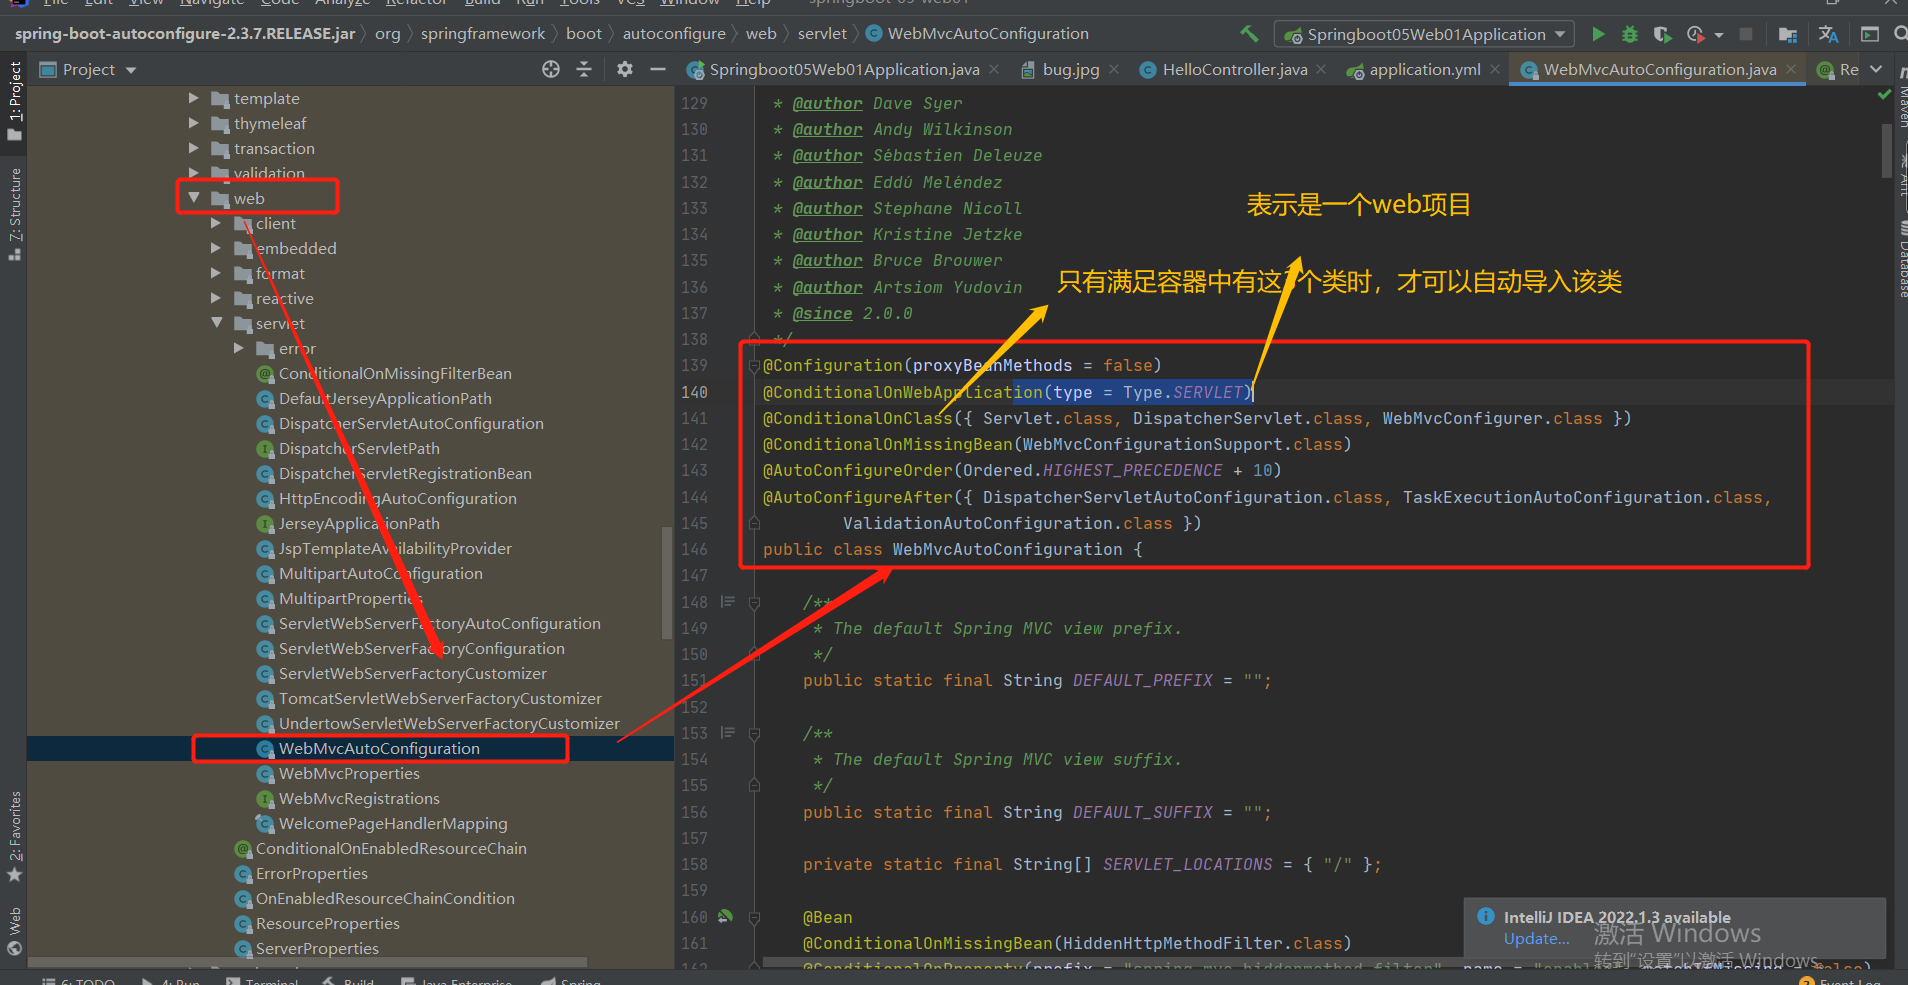Show hidden editor tabs chevron
The height and width of the screenshot is (985, 1908).
(1876, 69)
